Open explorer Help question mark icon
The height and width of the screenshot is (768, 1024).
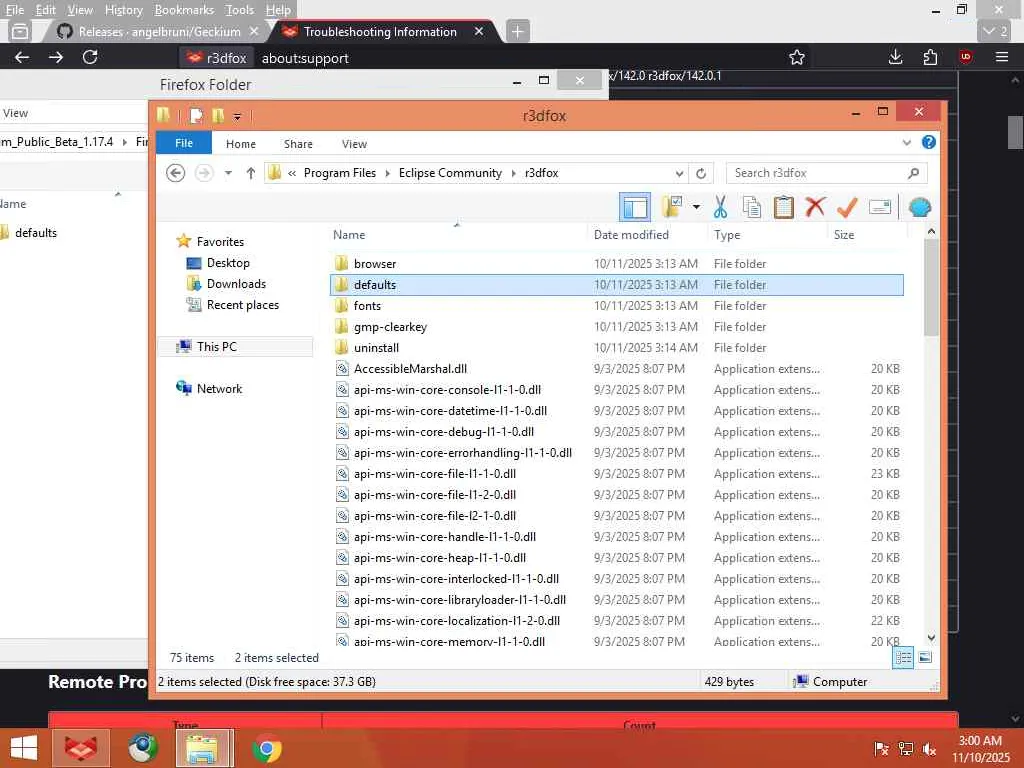point(929,142)
